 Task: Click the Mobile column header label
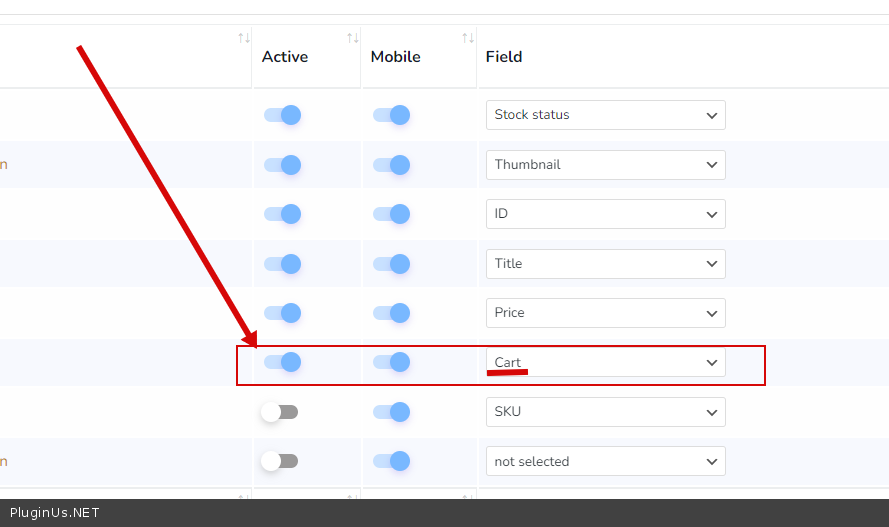(x=395, y=57)
